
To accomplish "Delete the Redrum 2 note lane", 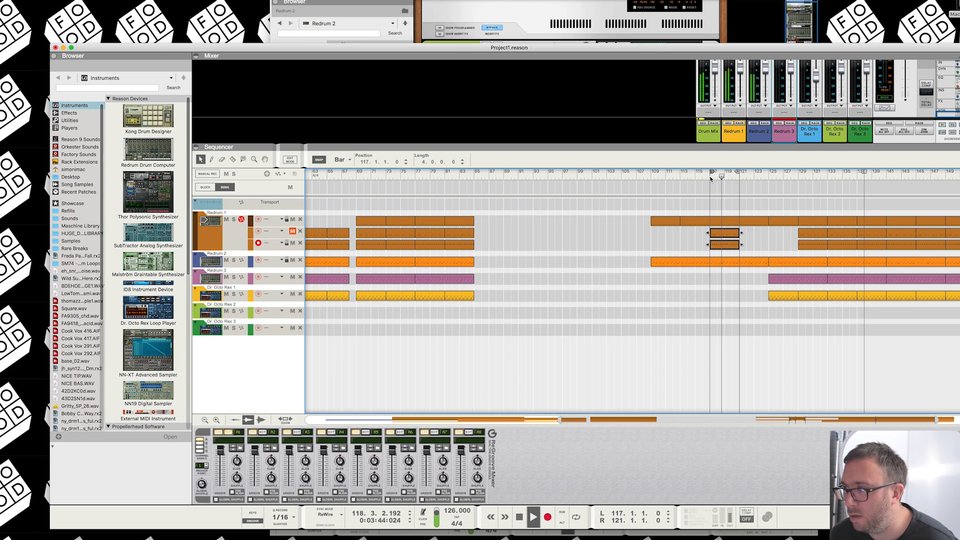I will coord(300,260).
